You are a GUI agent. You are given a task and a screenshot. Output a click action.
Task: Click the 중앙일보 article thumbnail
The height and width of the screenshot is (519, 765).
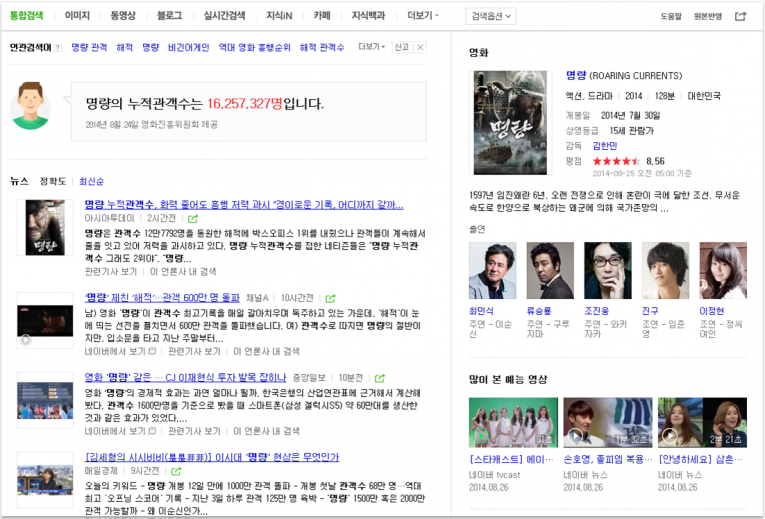[45, 400]
